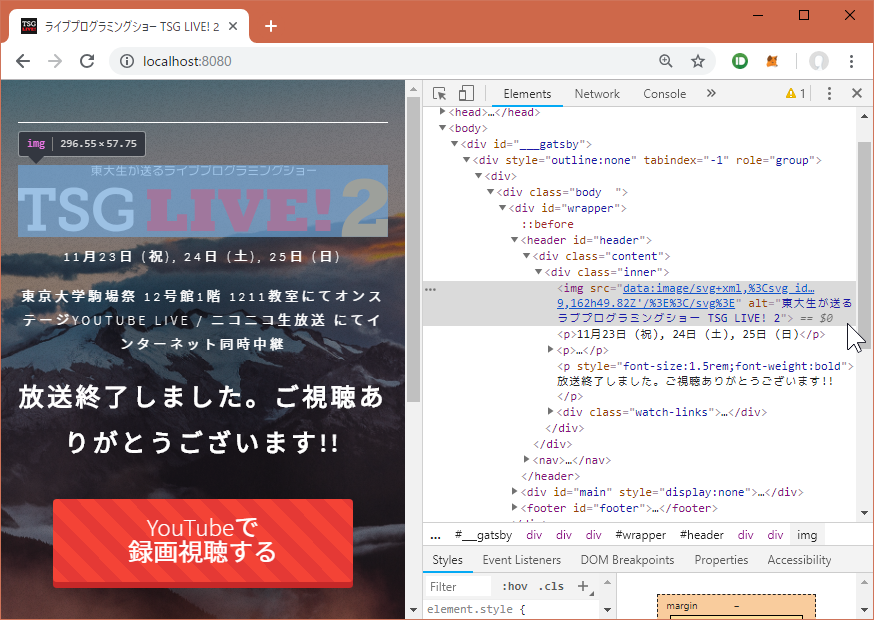874x620 pixels.
Task: Switch to the Console tab
Action: pos(664,94)
